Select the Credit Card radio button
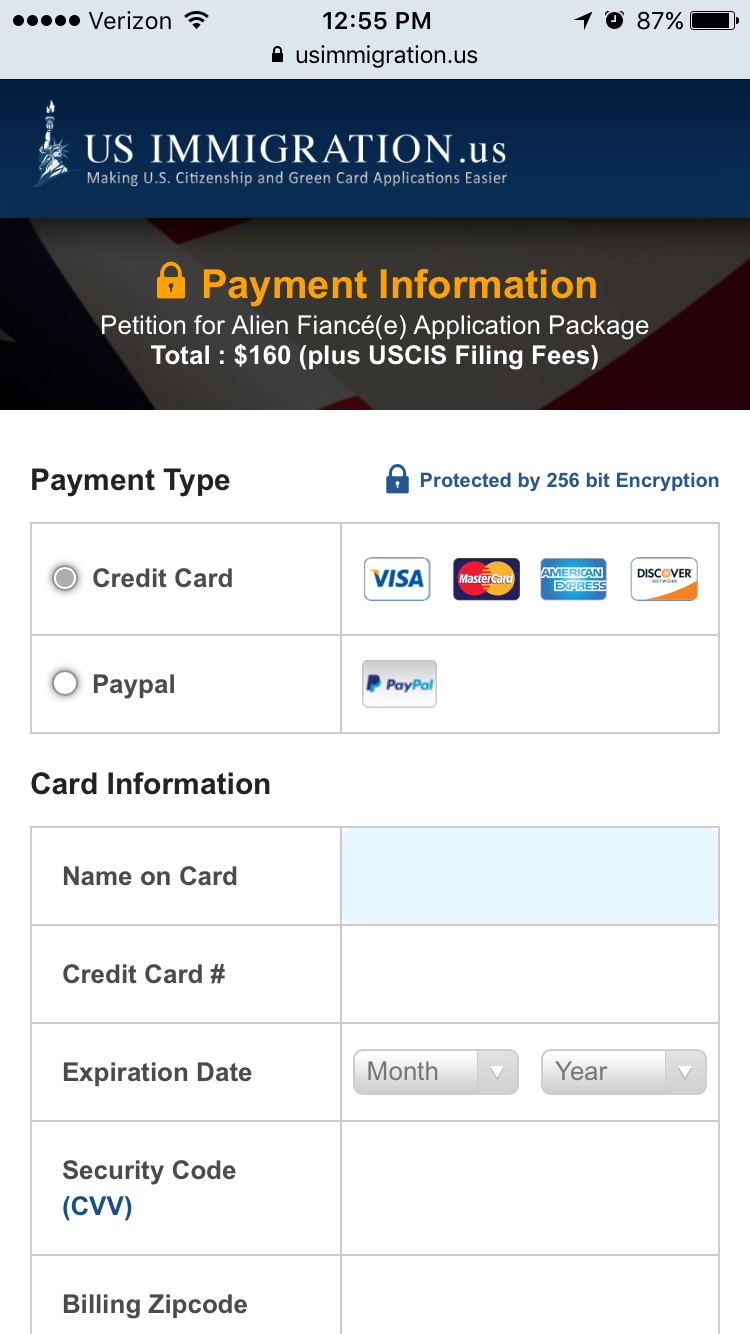750x1334 pixels. 65,578
